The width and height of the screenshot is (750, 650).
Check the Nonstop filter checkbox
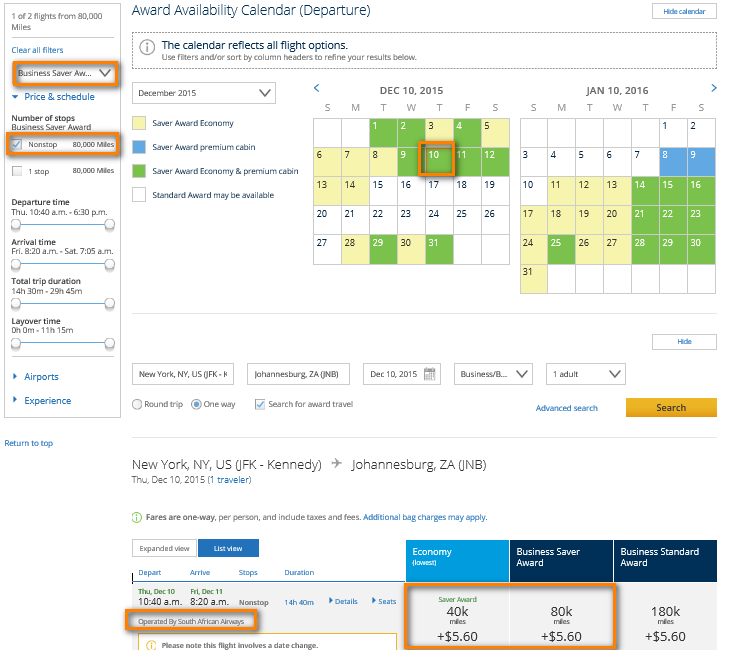click(x=17, y=145)
